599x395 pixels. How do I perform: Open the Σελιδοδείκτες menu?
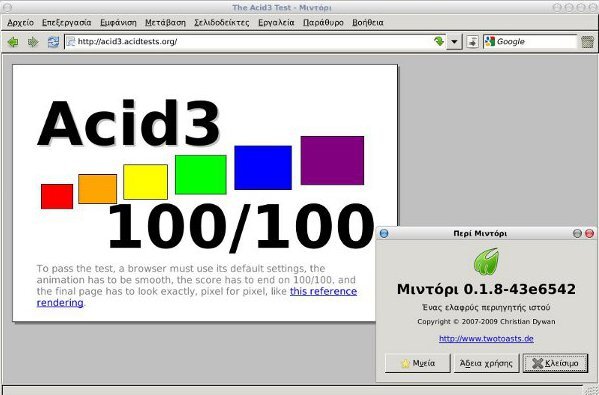point(222,23)
